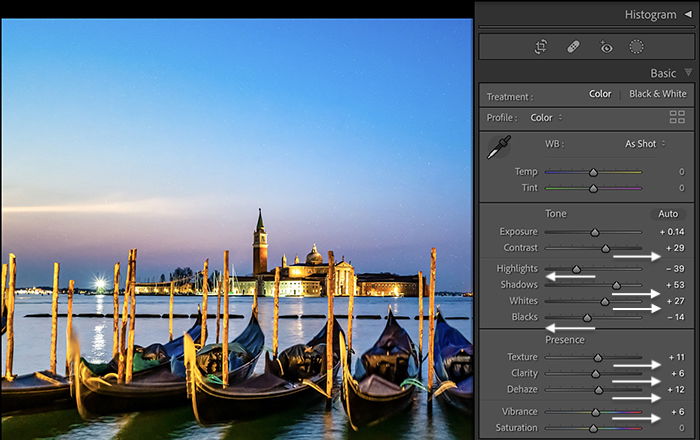Pick the White Balance eyedropper tool
The width and height of the screenshot is (700, 440).
(x=499, y=147)
